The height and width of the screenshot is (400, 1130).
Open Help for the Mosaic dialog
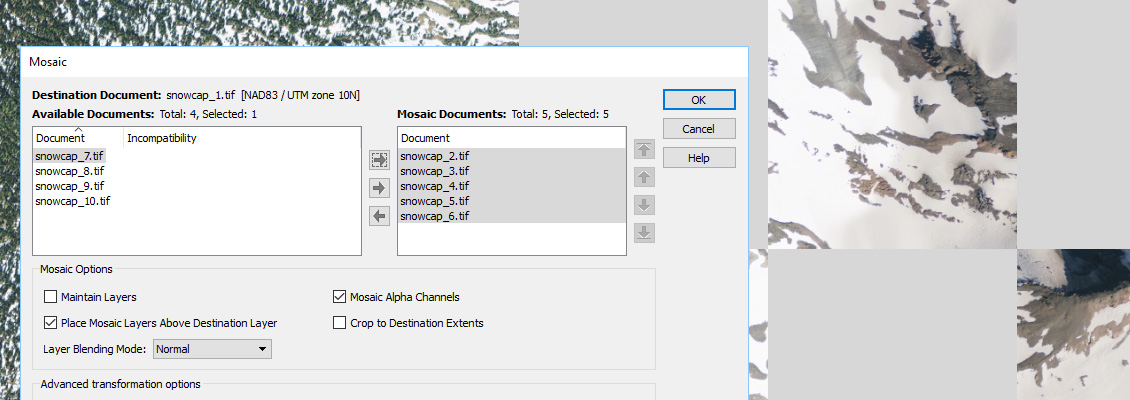coord(698,158)
